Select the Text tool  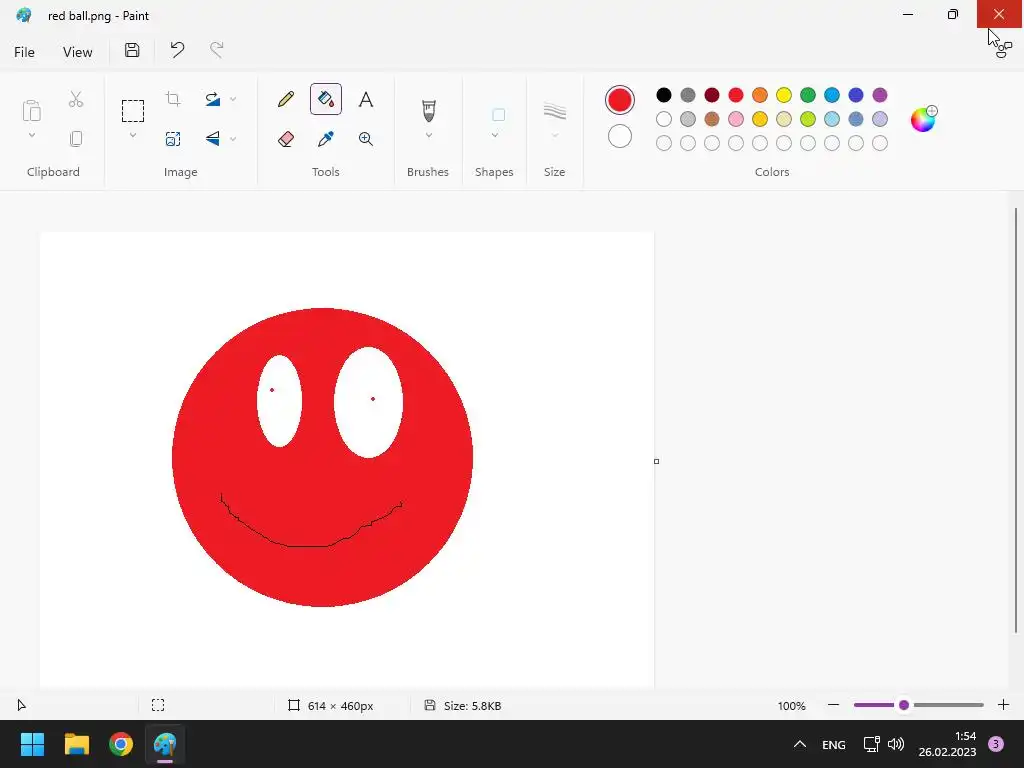click(x=366, y=99)
